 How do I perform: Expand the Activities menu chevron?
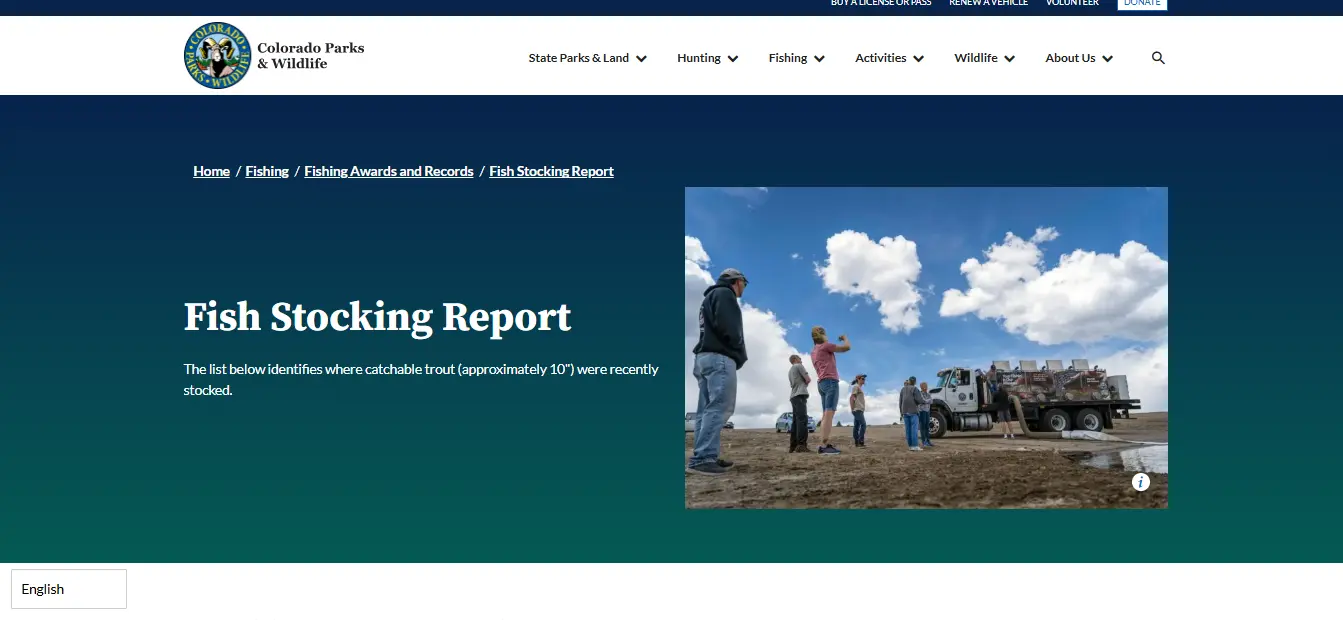tap(918, 58)
